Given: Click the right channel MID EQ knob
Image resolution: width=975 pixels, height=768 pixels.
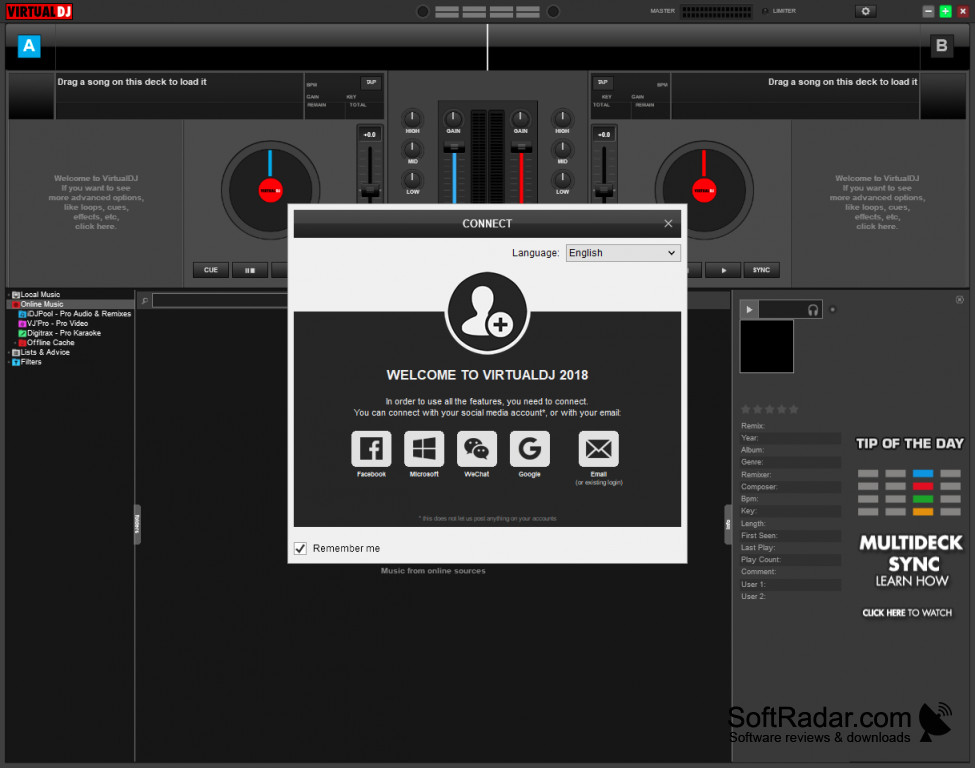Looking at the screenshot, I should click(x=562, y=148).
